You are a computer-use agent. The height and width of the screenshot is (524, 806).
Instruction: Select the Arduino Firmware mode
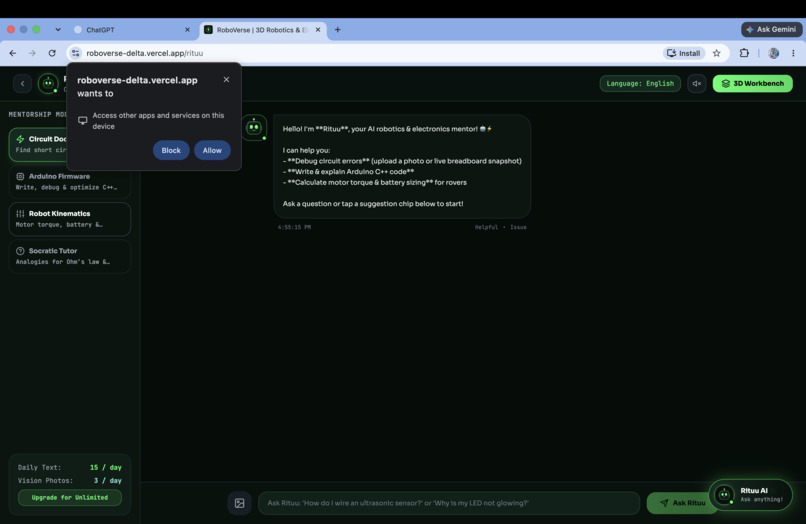pos(69,182)
